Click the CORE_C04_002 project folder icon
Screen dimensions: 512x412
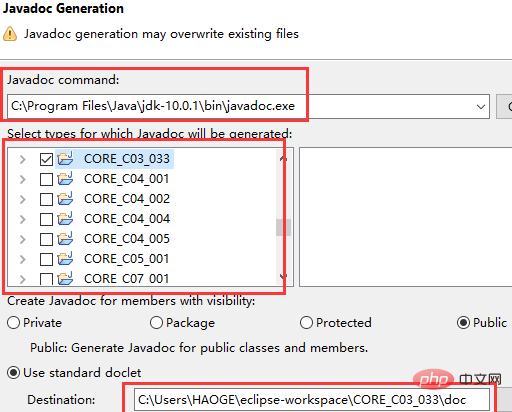point(65,199)
